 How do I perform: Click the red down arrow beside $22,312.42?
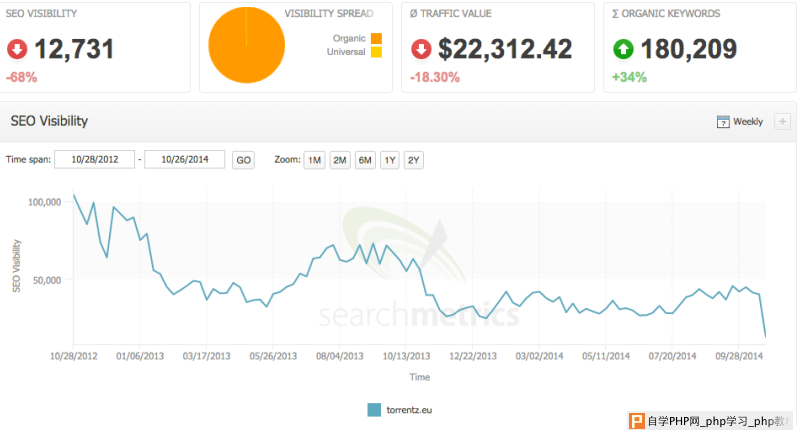422,50
